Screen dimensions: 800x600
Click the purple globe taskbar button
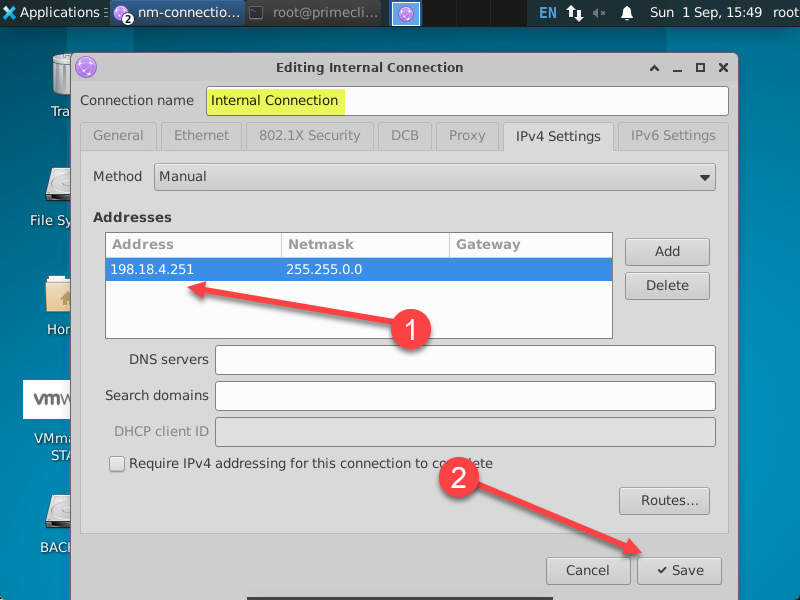(x=406, y=13)
